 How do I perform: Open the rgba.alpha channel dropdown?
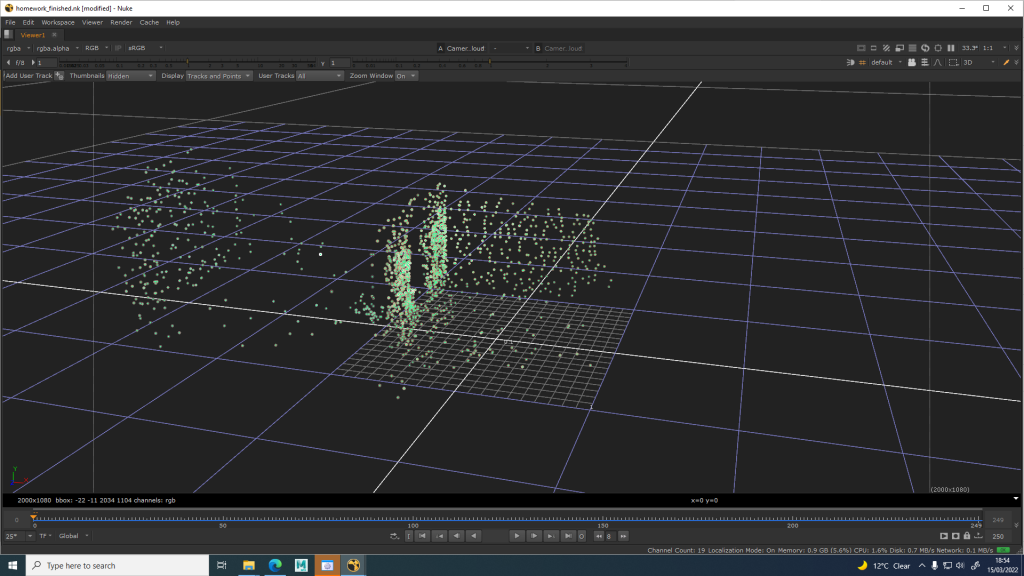(x=57, y=48)
